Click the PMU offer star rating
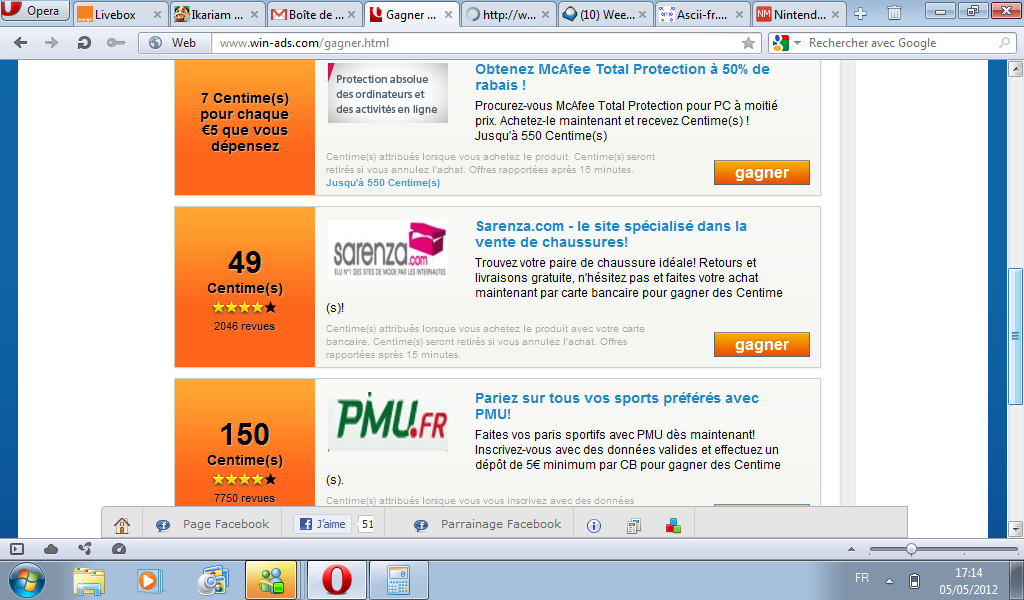1024x600 pixels. [244, 479]
